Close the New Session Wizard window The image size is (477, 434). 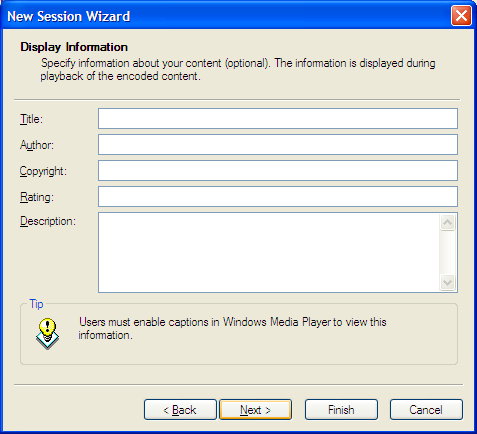(x=461, y=16)
